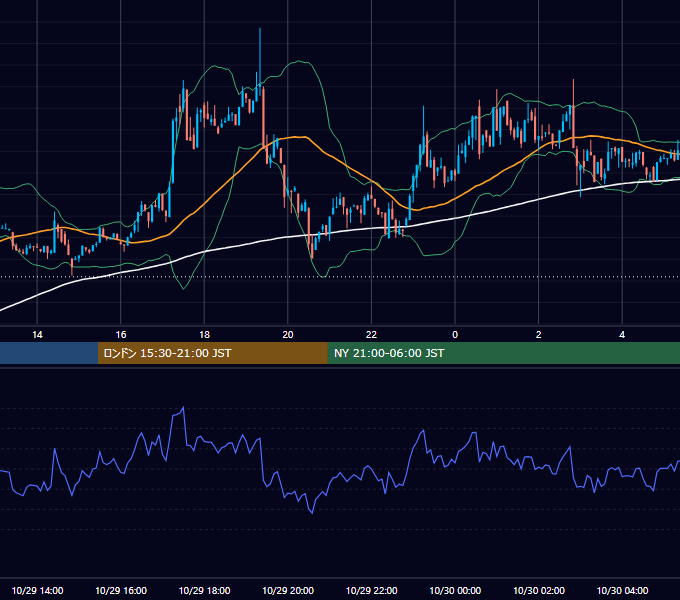Image resolution: width=680 pixels, height=600 pixels.
Task: Click the ロンドン 15:30-21:00 JST session bar
Action: (212, 353)
